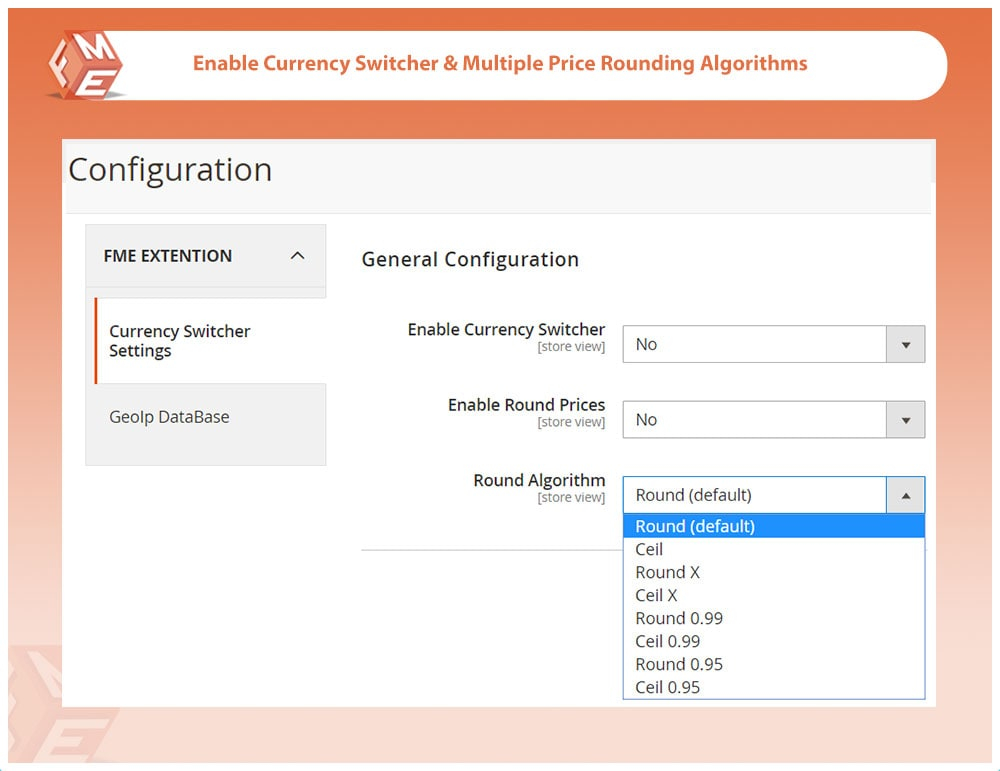Select the Round (default) option
The height and width of the screenshot is (771, 1000).
[695, 526]
